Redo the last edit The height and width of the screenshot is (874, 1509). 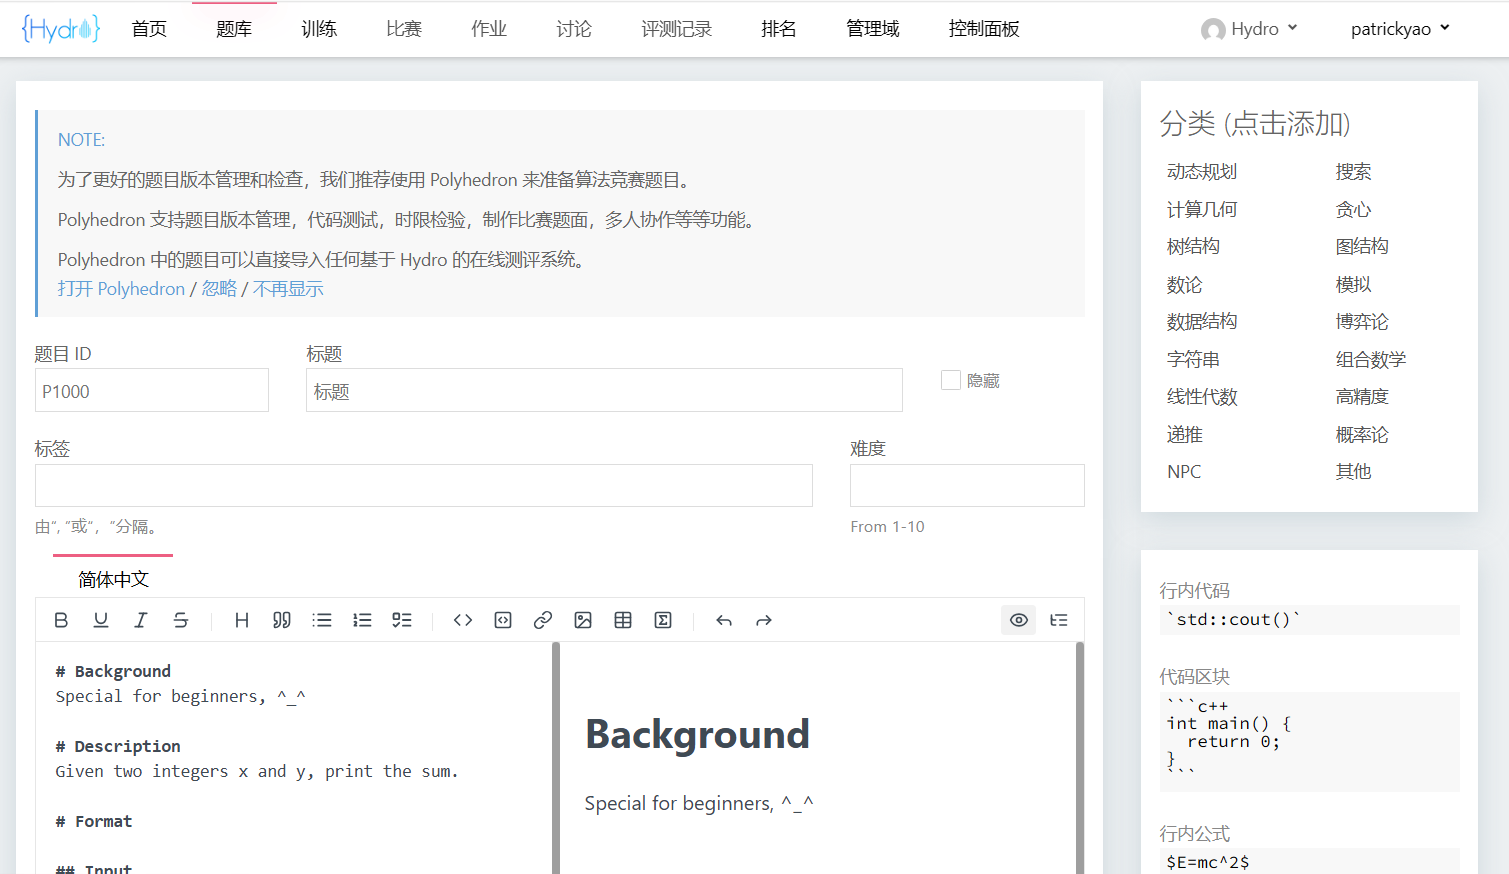coord(764,620)
